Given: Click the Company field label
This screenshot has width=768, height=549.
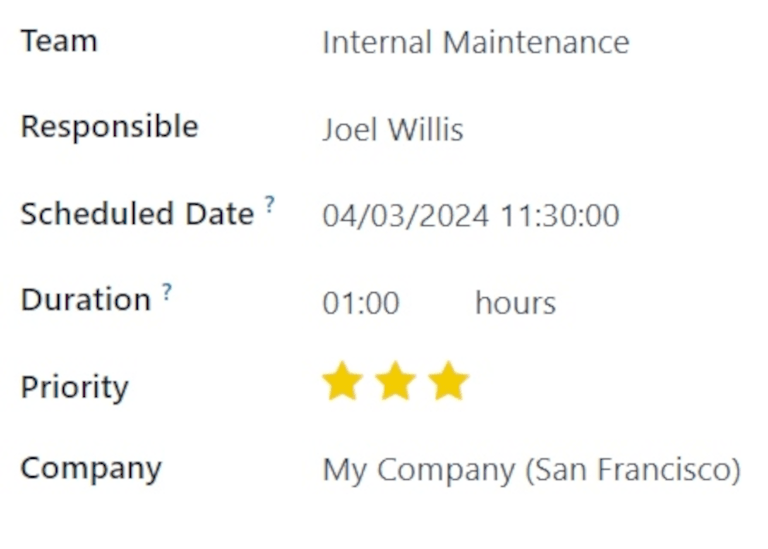Looking at the screenshot, I should [x=91, y=469].
